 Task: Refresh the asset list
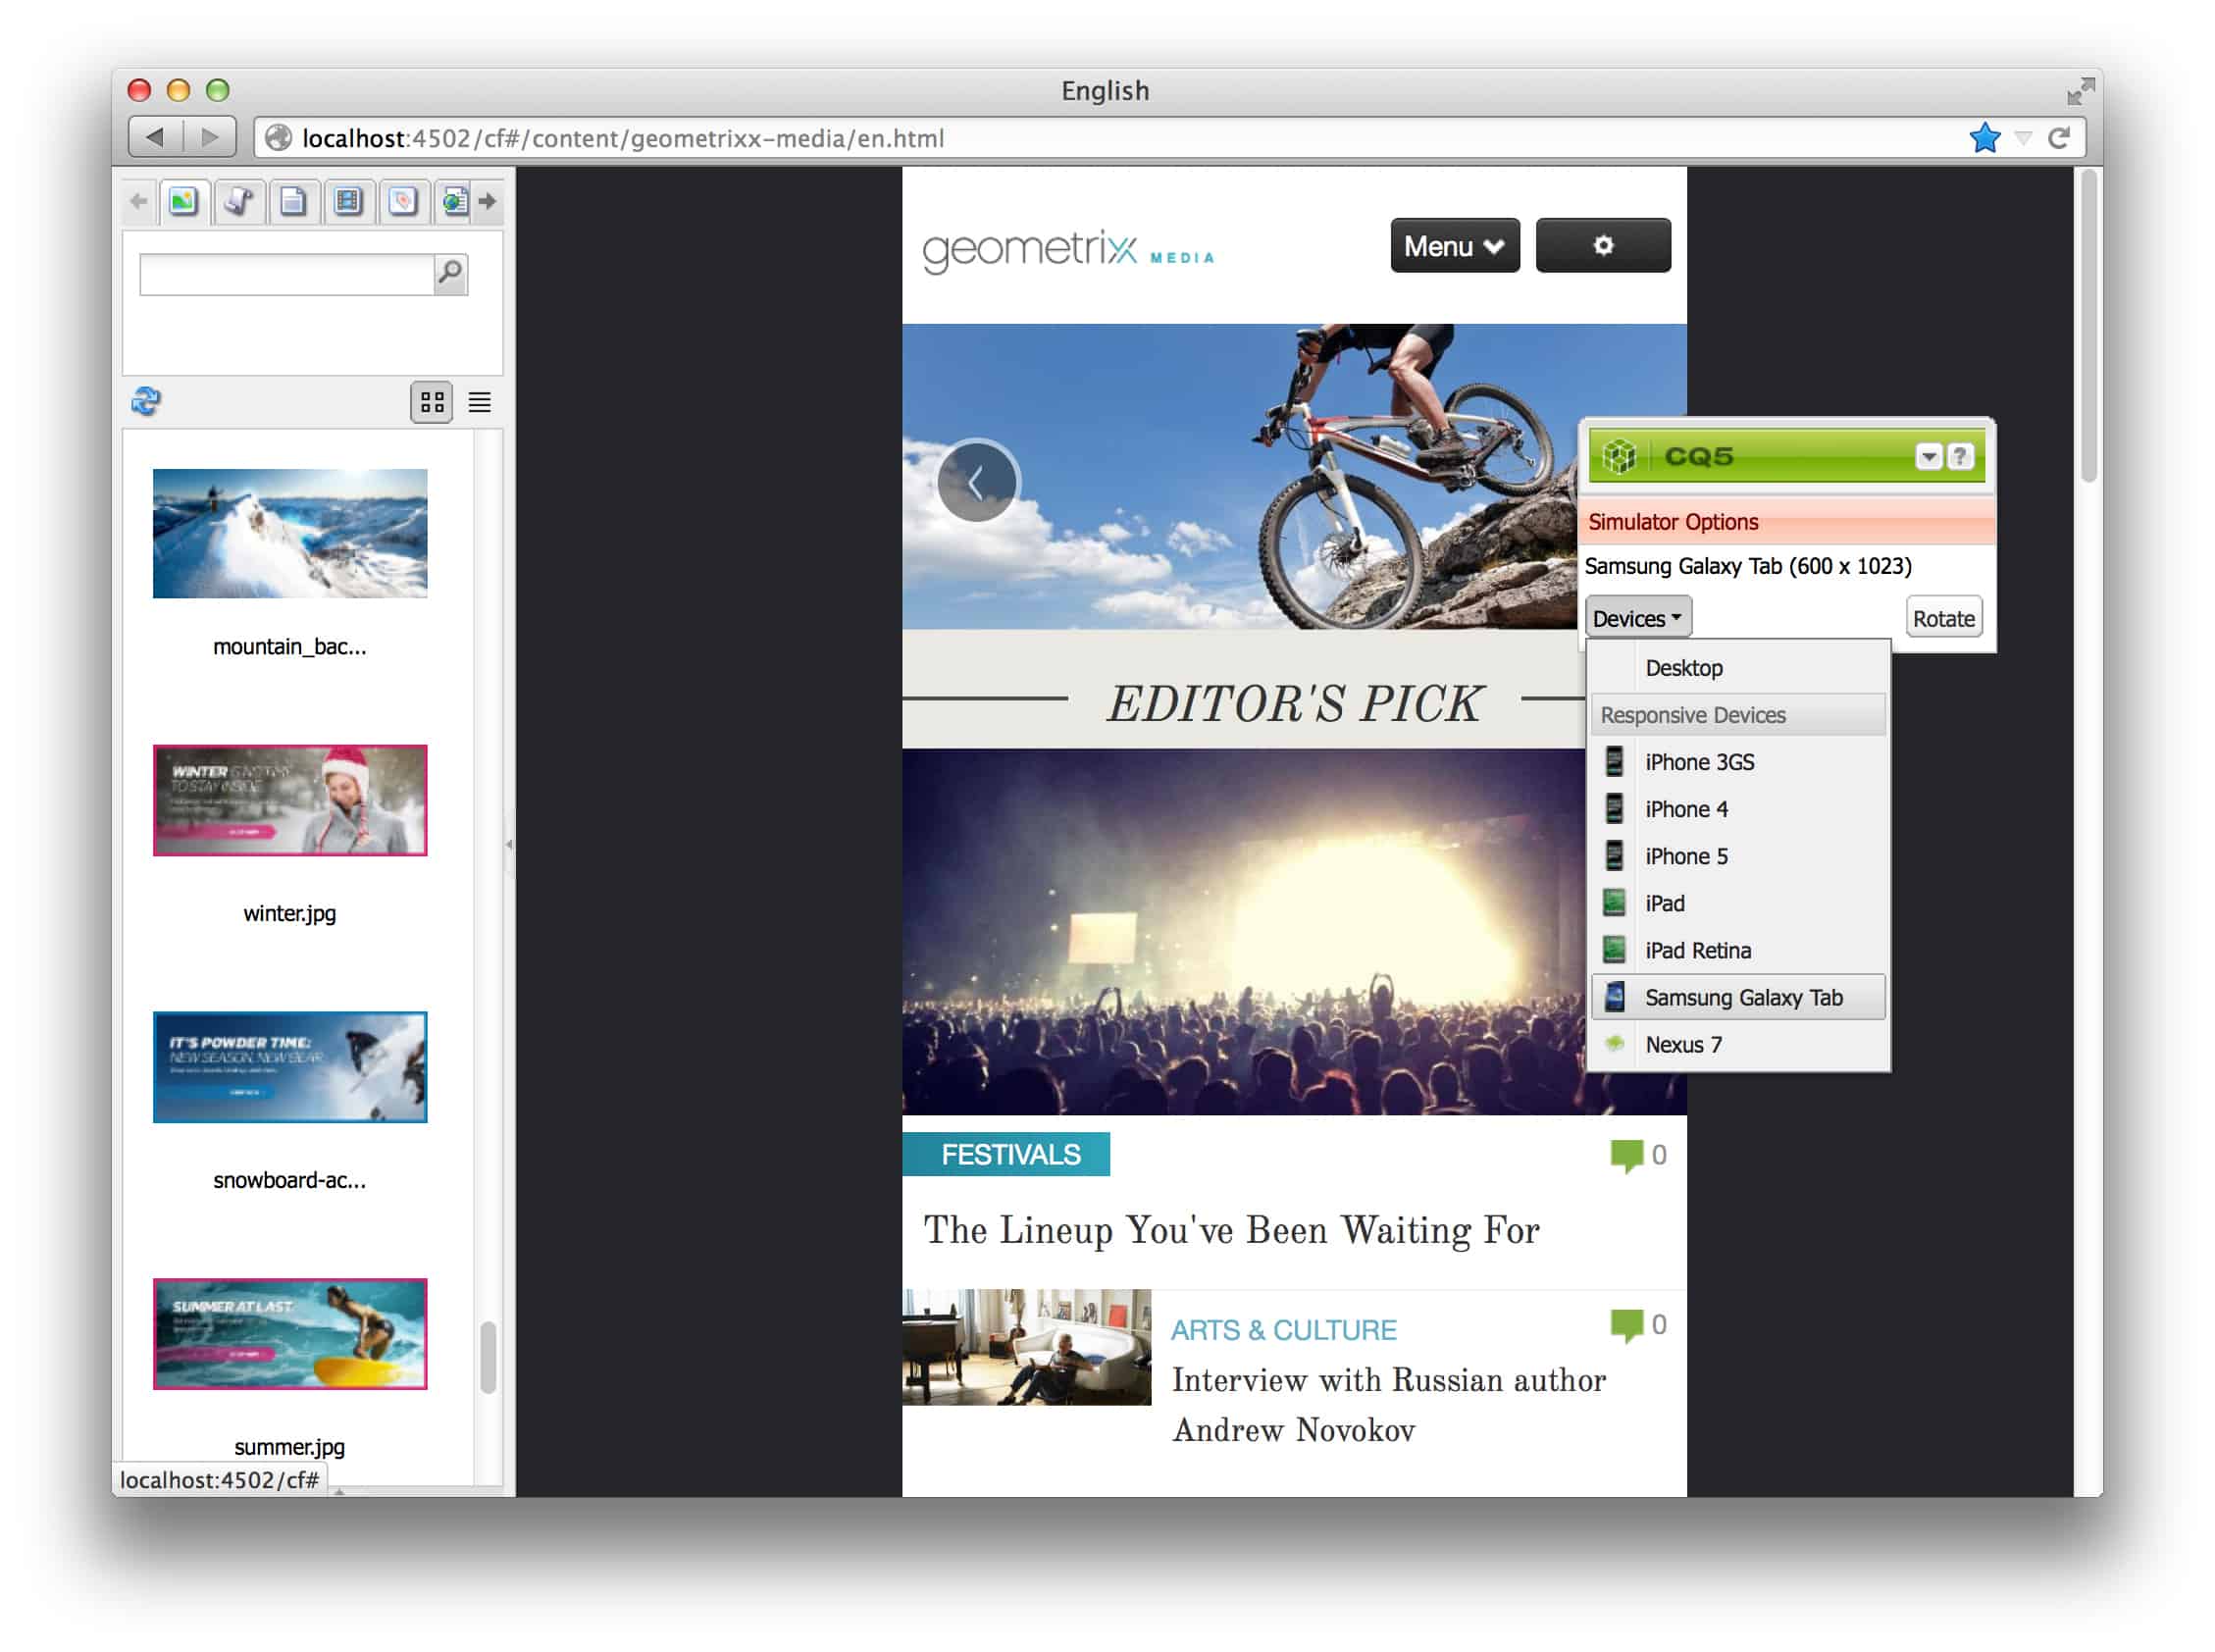146,404
